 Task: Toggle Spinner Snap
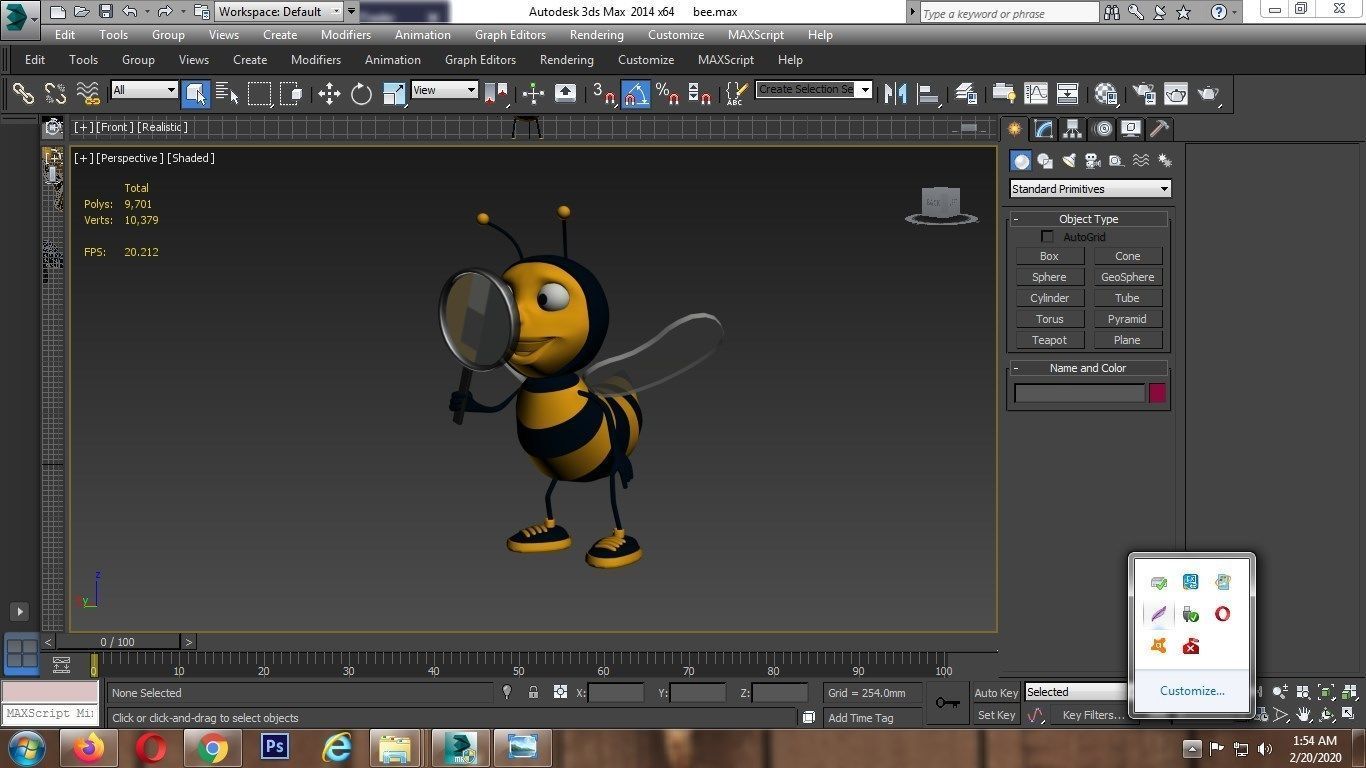(699, 94)
